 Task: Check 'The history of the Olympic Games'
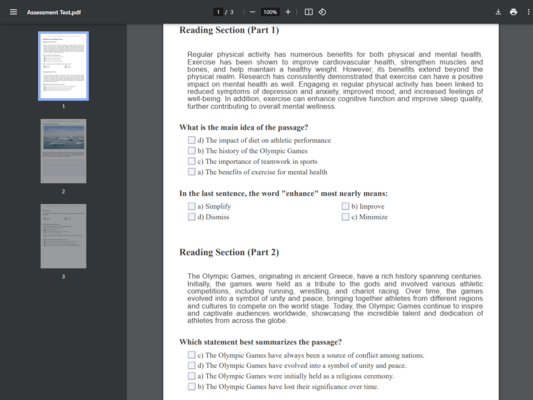coord(192,151)
